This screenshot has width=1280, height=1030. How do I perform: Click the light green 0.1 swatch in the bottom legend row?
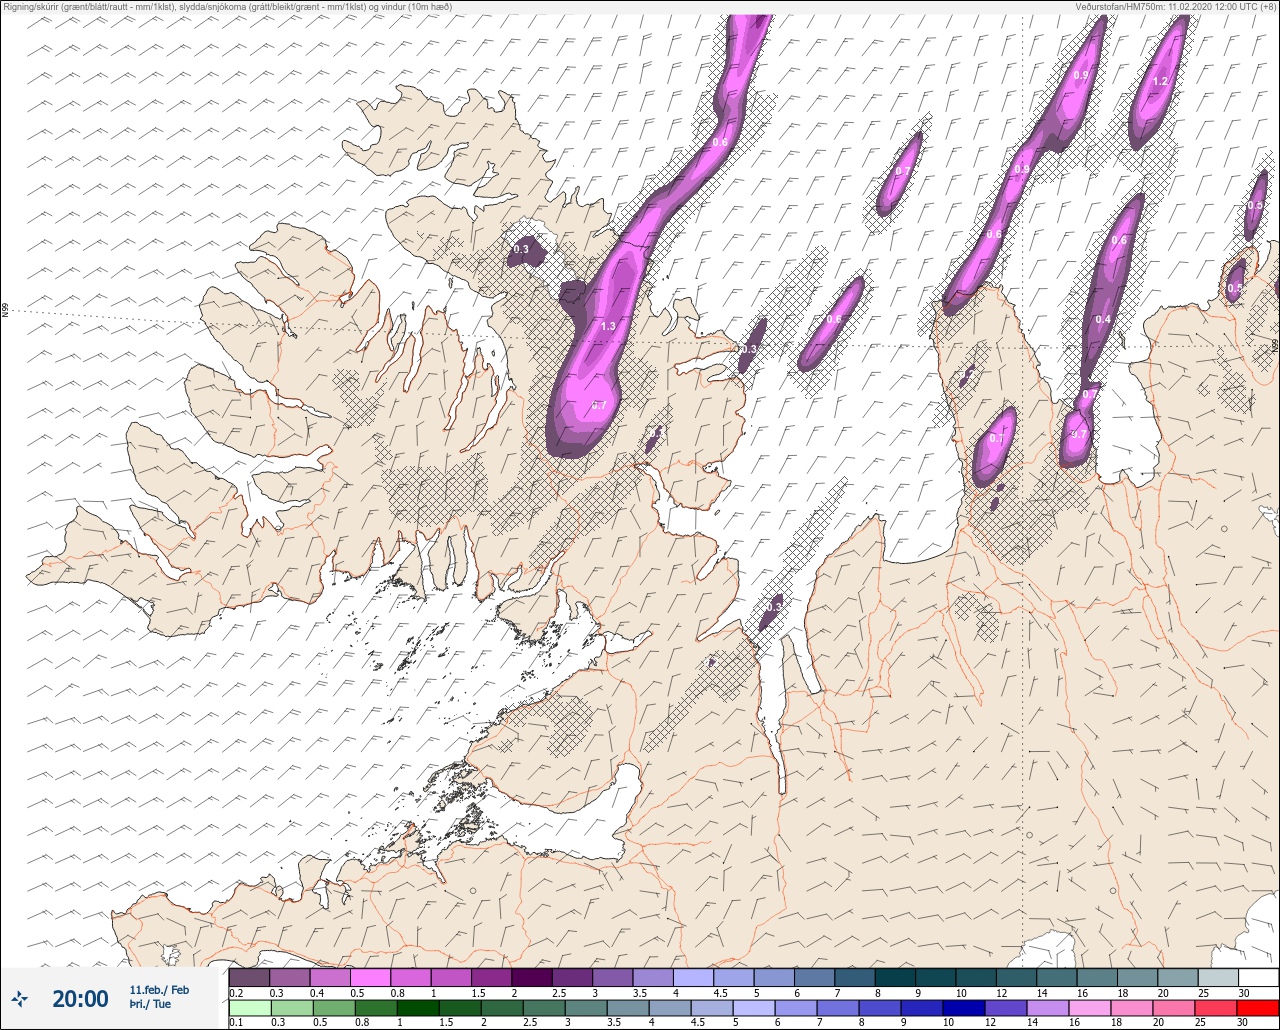click(249, 1008)
